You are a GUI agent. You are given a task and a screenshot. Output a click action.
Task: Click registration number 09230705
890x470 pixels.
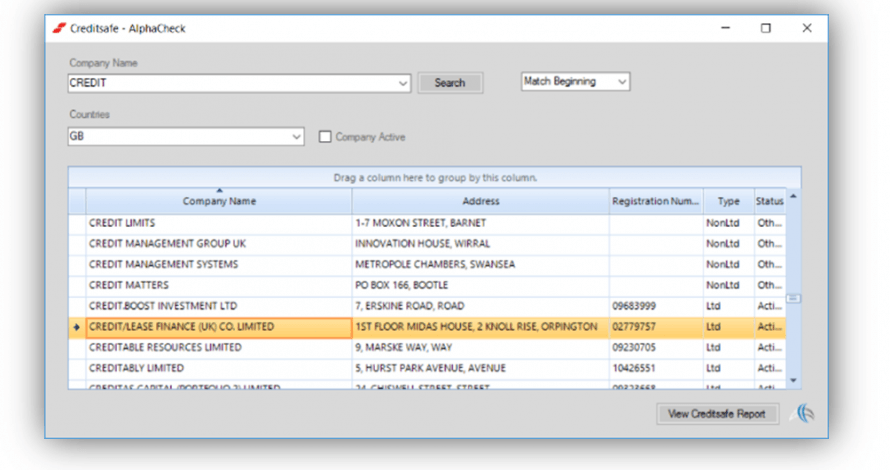coord(633,347)
